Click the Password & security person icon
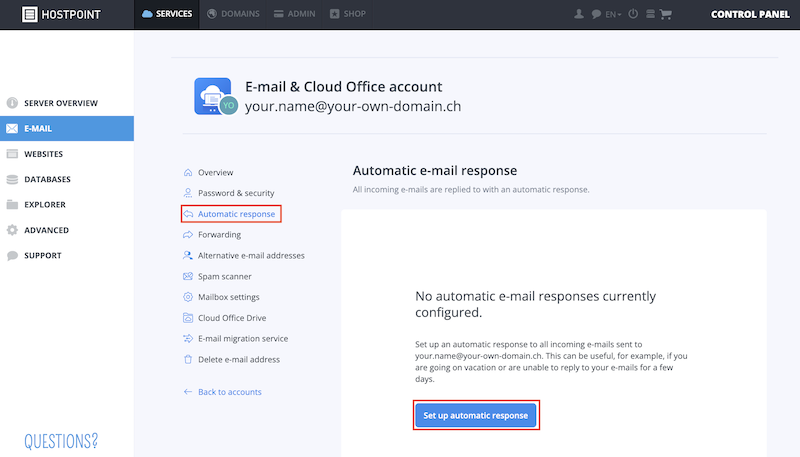This screenshot has height=457, width=800. click(188, 193)
